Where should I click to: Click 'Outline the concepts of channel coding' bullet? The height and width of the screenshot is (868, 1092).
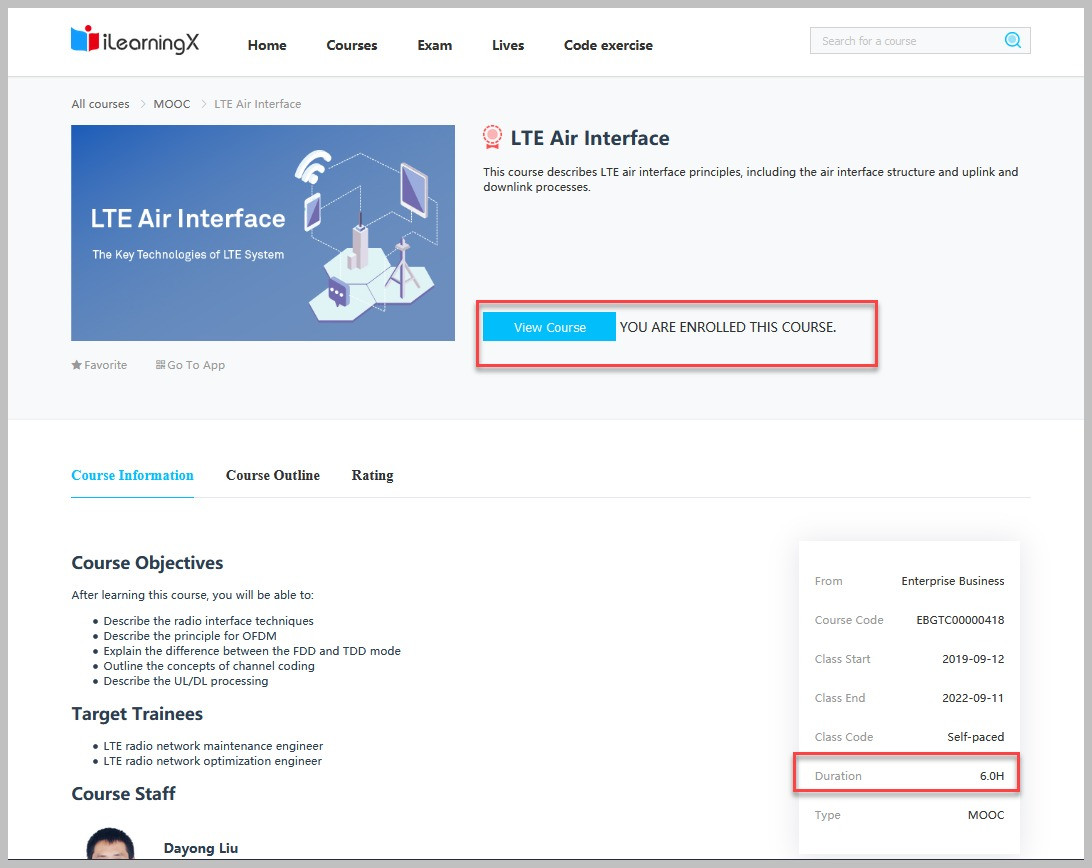[209, 666]
